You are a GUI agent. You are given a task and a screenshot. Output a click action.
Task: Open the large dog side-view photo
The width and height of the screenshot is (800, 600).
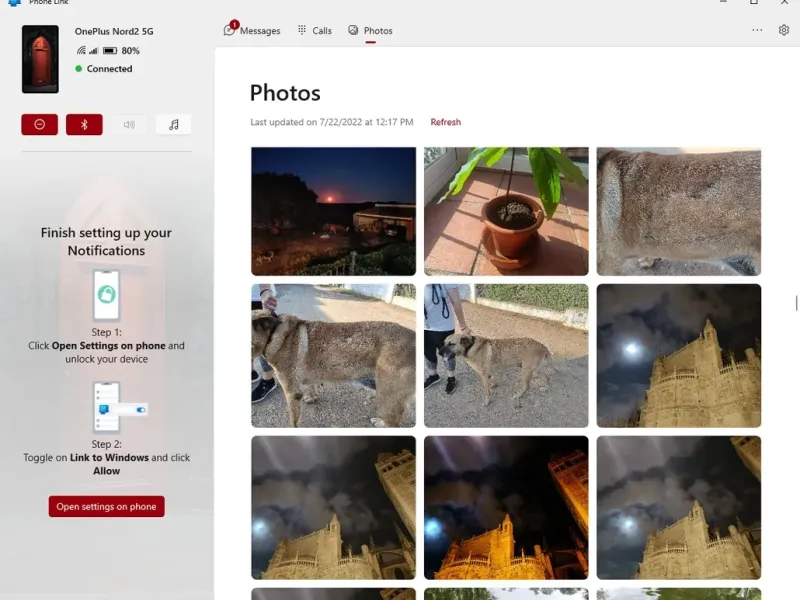coord(333,356)
